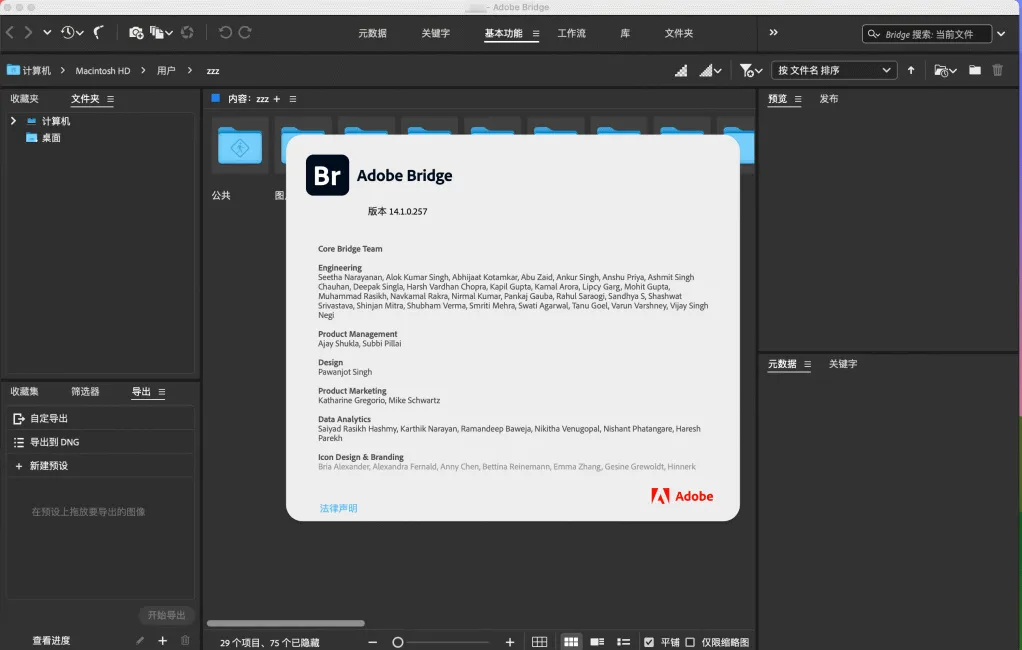Go forward with the right arrow
1022x650 pixels.
click(28, 33)
